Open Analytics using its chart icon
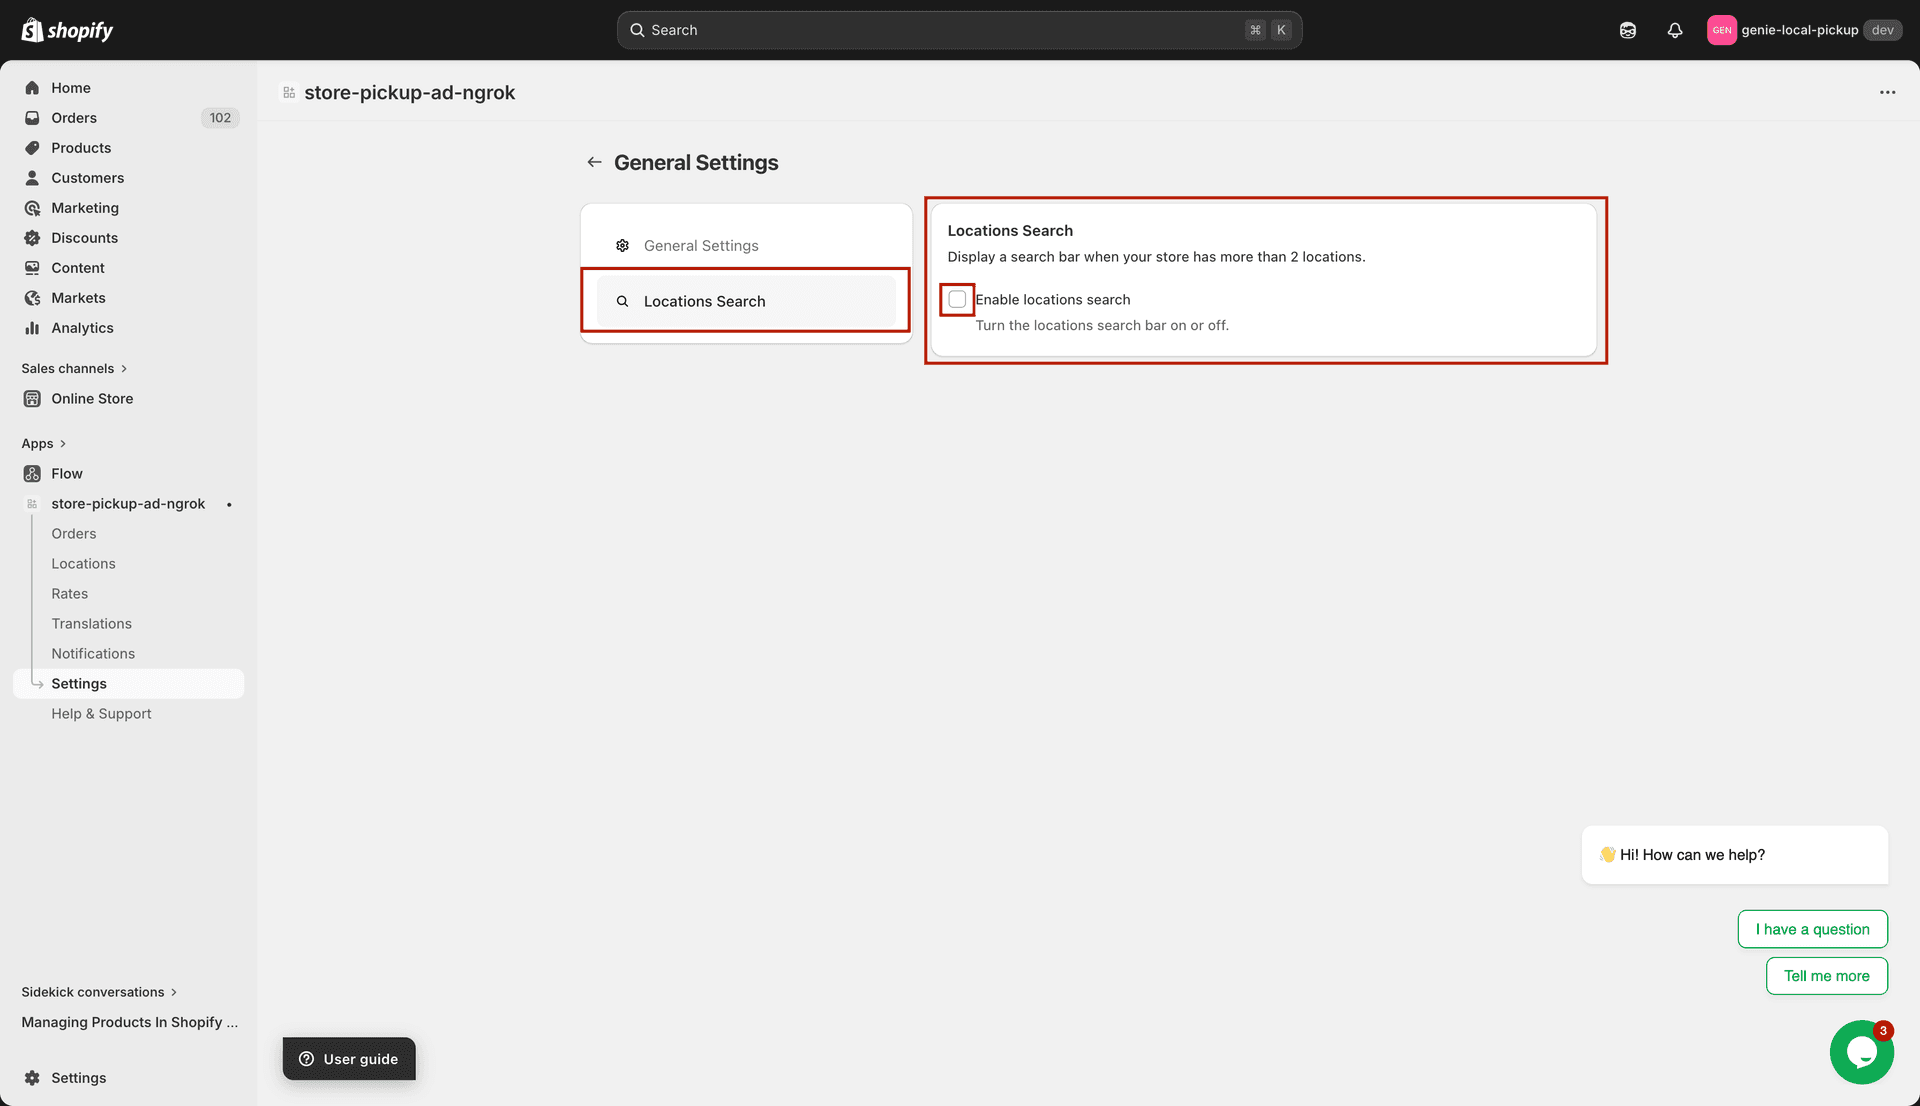 tap(33, 327)
